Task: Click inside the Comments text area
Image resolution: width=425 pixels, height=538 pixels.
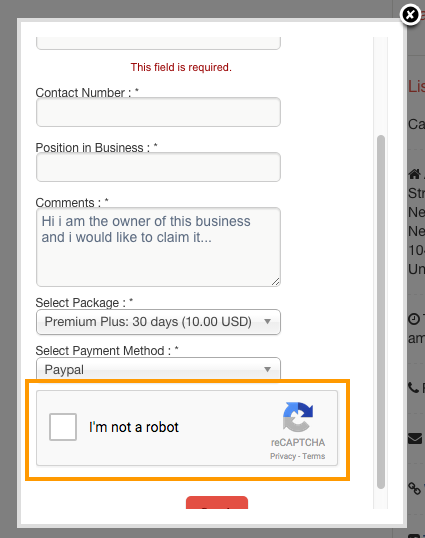Action: 158,247
